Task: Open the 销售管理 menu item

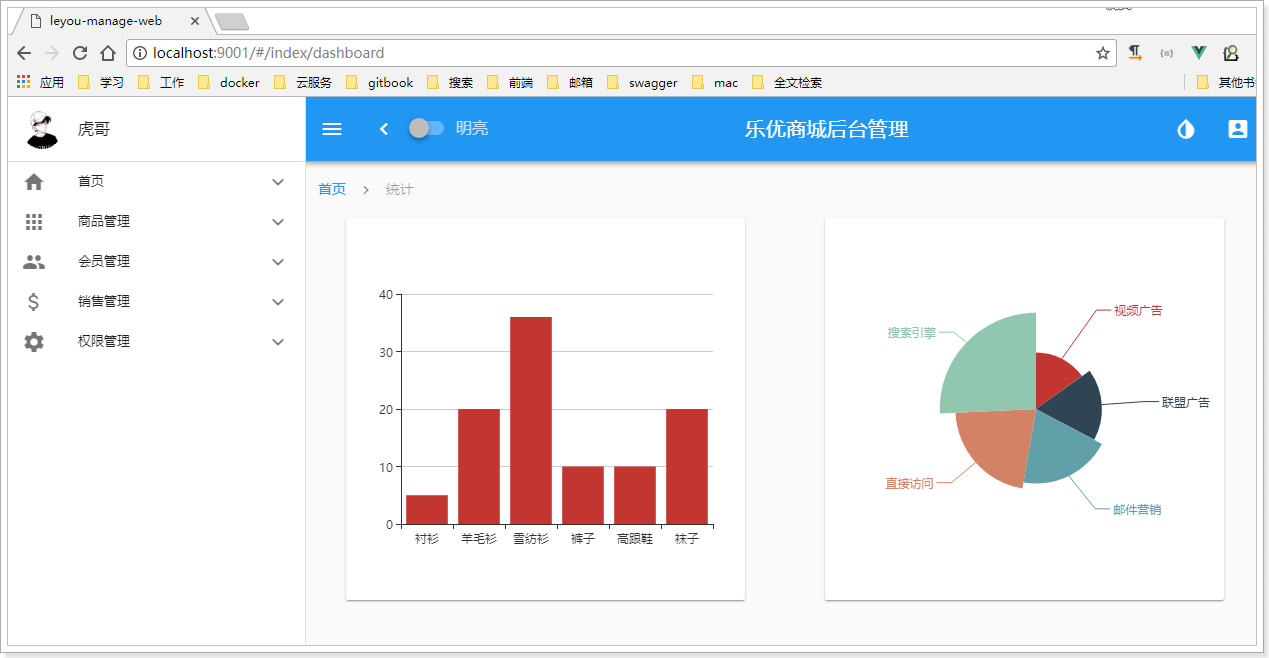Action: pyautogui.click(x=153, y=301)
